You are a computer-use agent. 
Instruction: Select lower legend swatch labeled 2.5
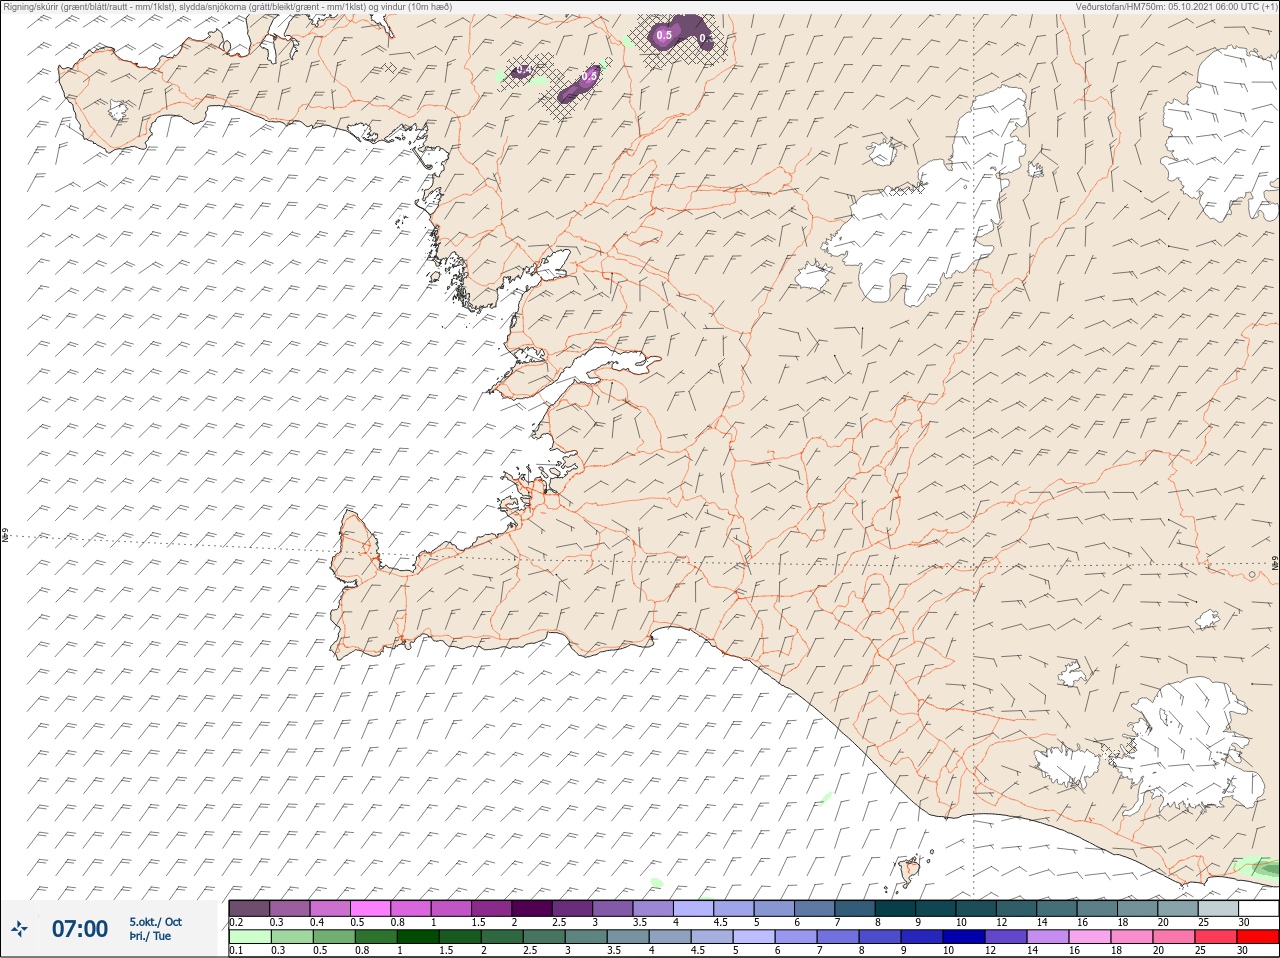543,937
